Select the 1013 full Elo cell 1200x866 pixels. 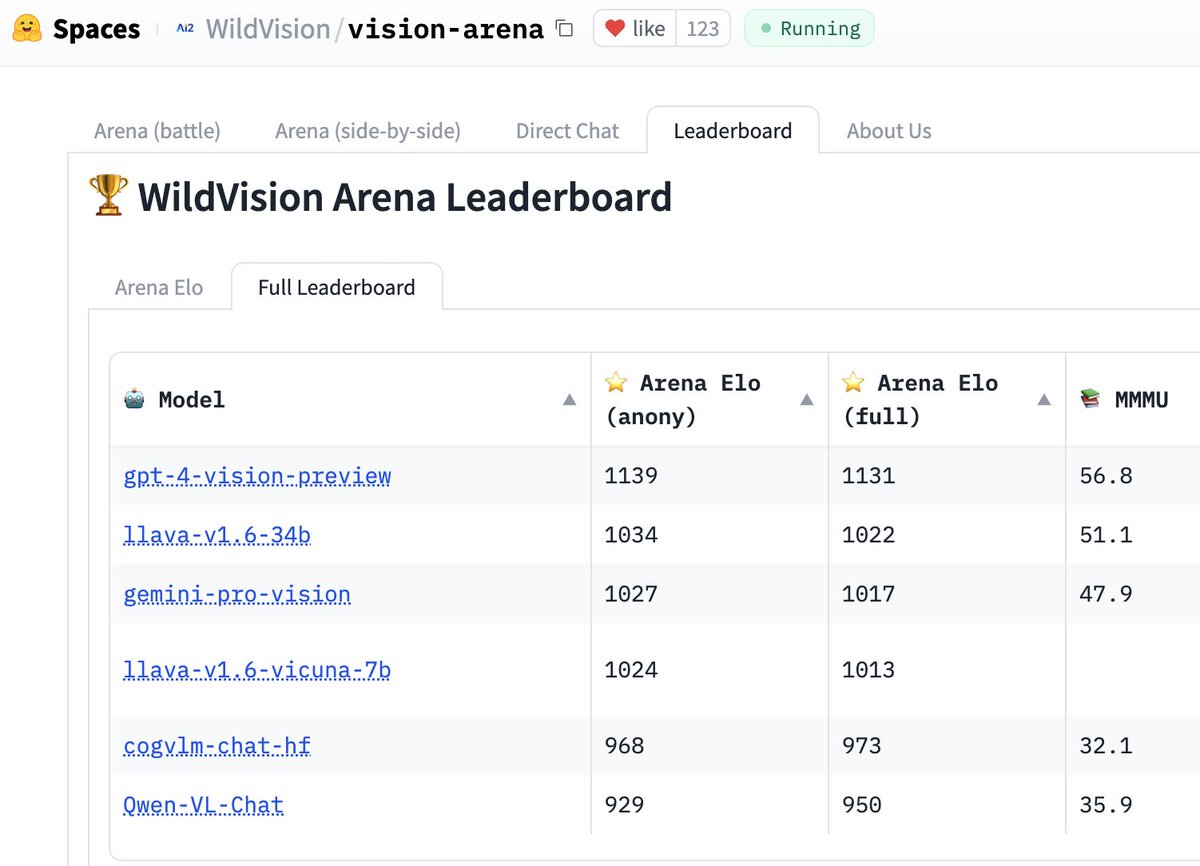[x=947, y=670]
